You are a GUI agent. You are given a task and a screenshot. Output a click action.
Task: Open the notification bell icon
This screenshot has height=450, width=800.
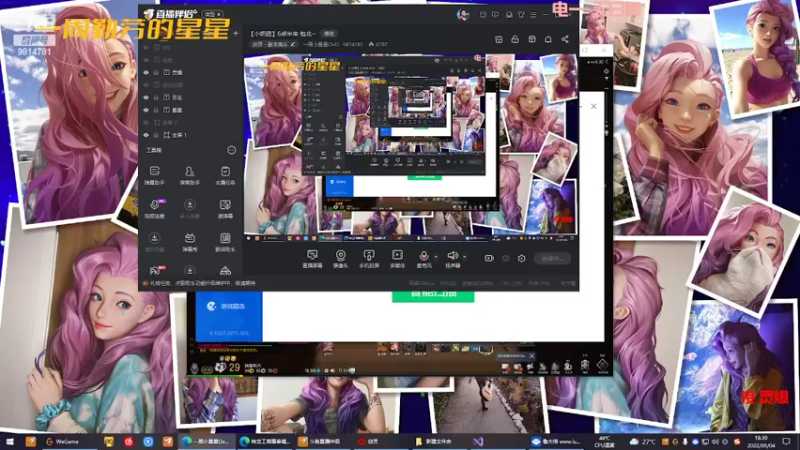click(548, 39)
